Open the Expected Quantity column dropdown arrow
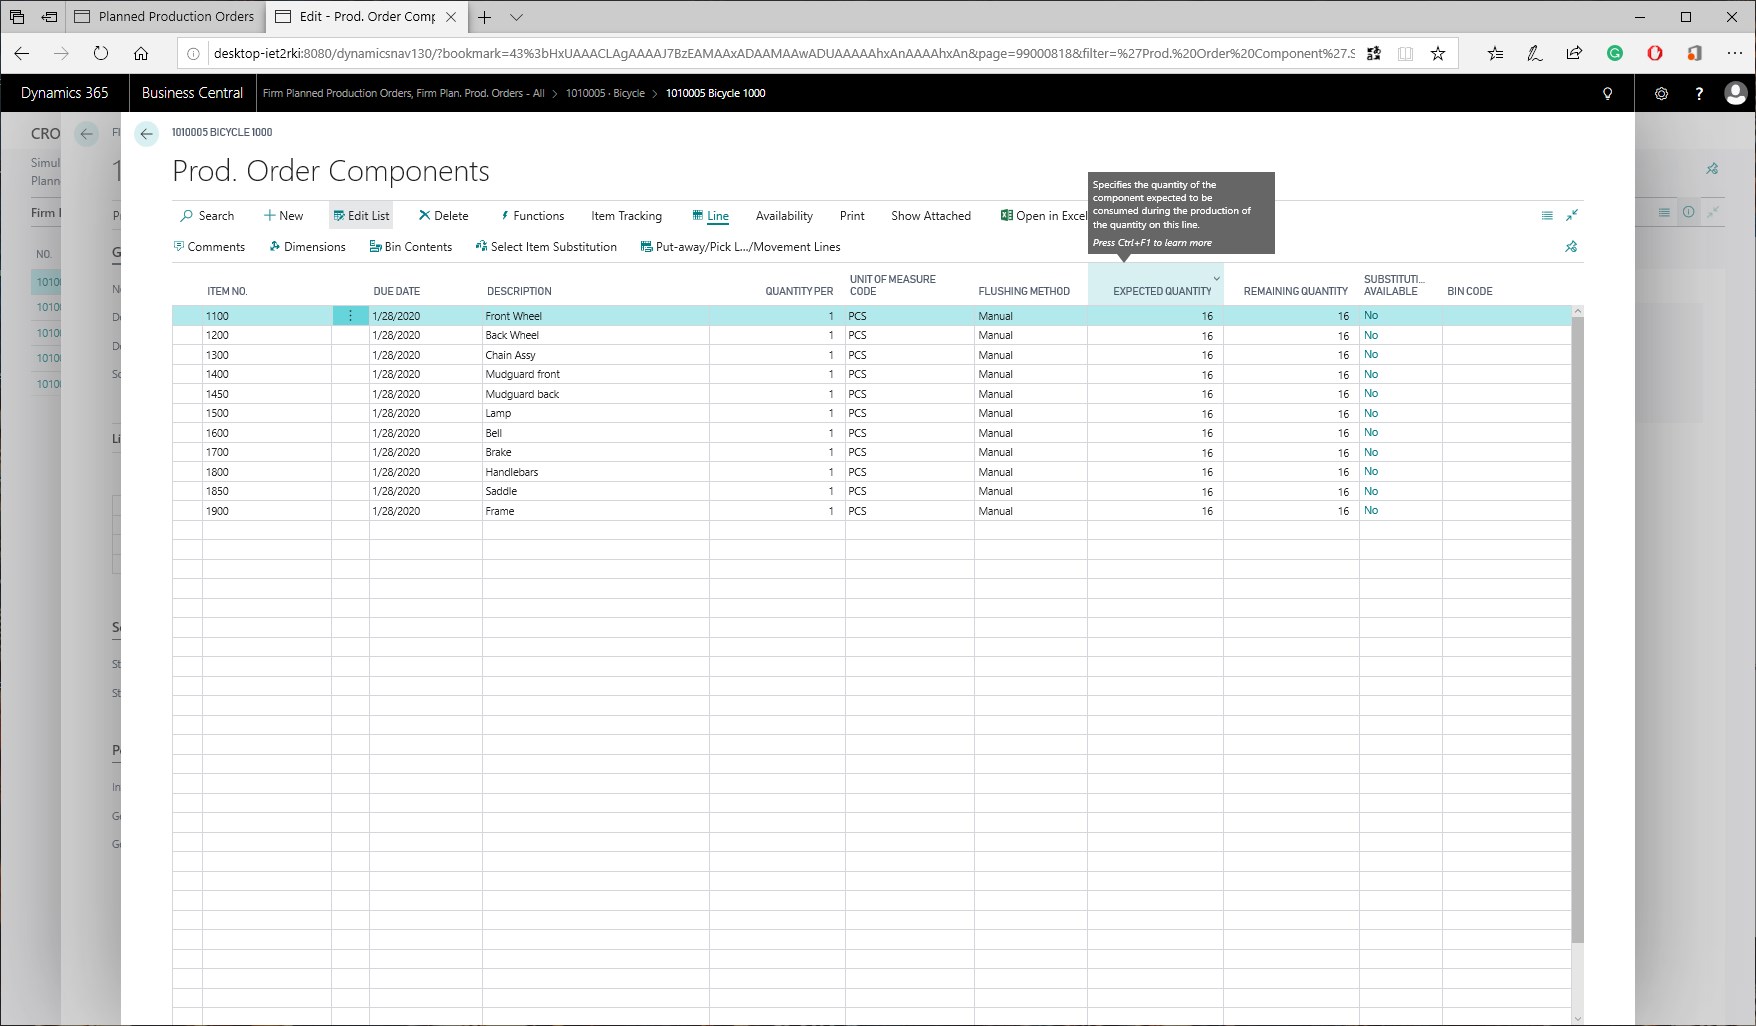Screen dimensions: 1756x1026 pyautogui.click(x=1216, y=279)
